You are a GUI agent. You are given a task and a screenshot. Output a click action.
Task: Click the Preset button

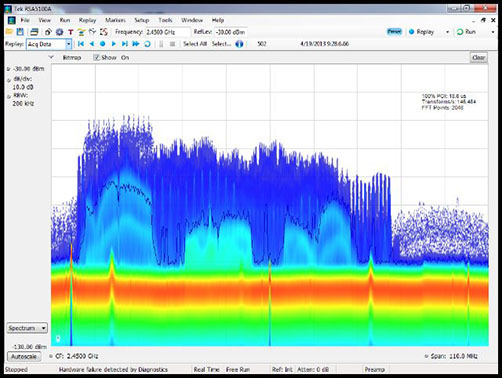[394, 32]
